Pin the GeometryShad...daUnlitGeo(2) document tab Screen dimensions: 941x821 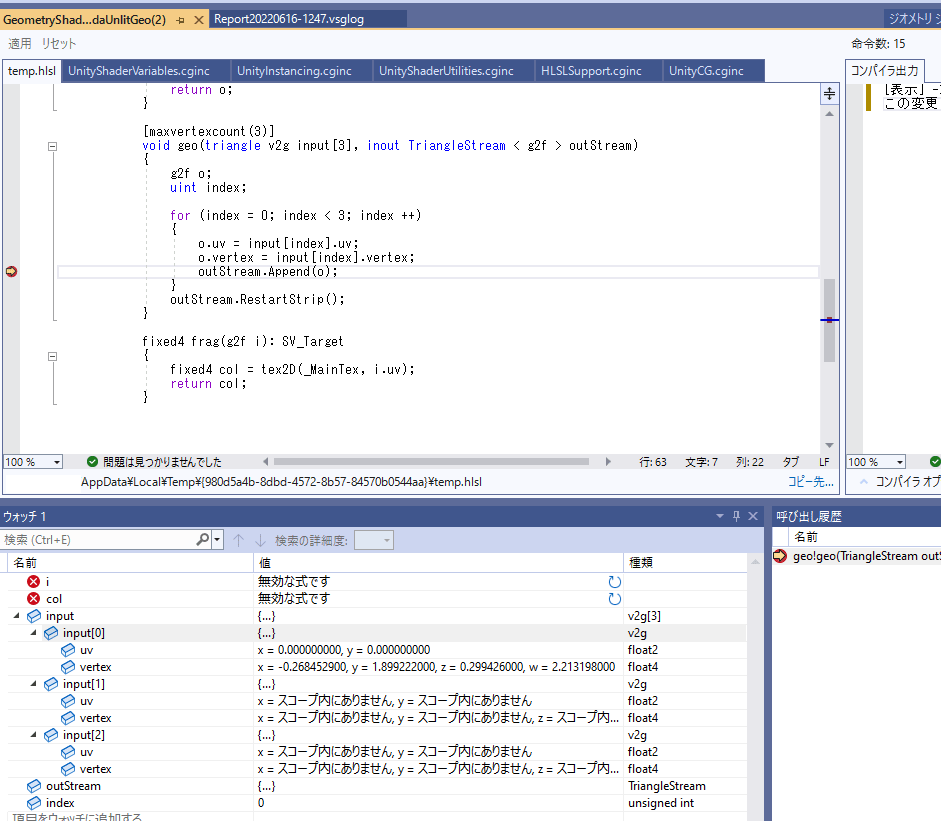point(181,20)
